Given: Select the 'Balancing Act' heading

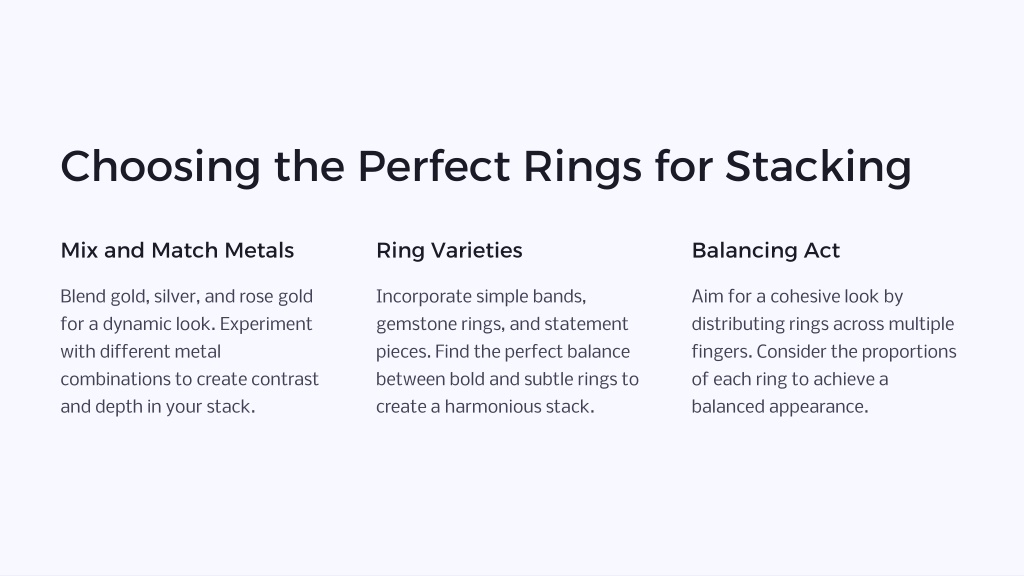Looking at the screenshot, I should coord(765,251).
